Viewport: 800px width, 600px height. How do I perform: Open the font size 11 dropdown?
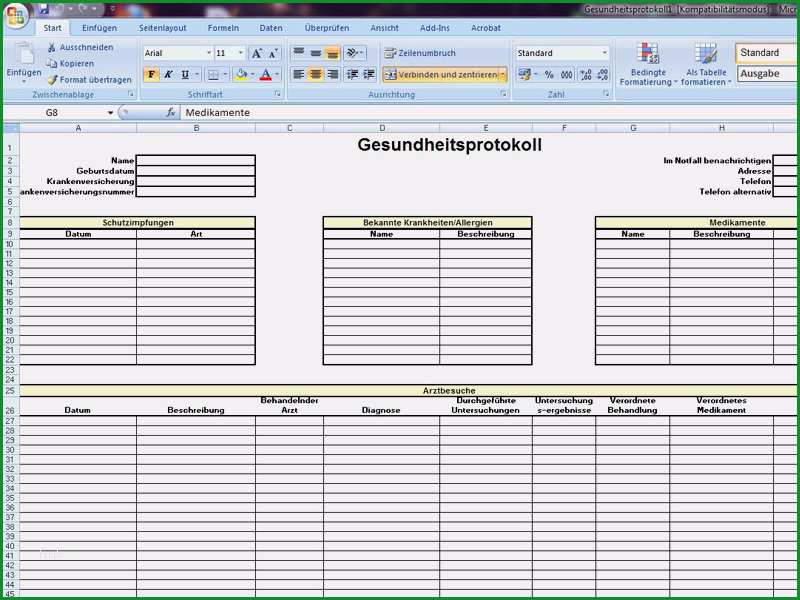[x=241, y=53]
